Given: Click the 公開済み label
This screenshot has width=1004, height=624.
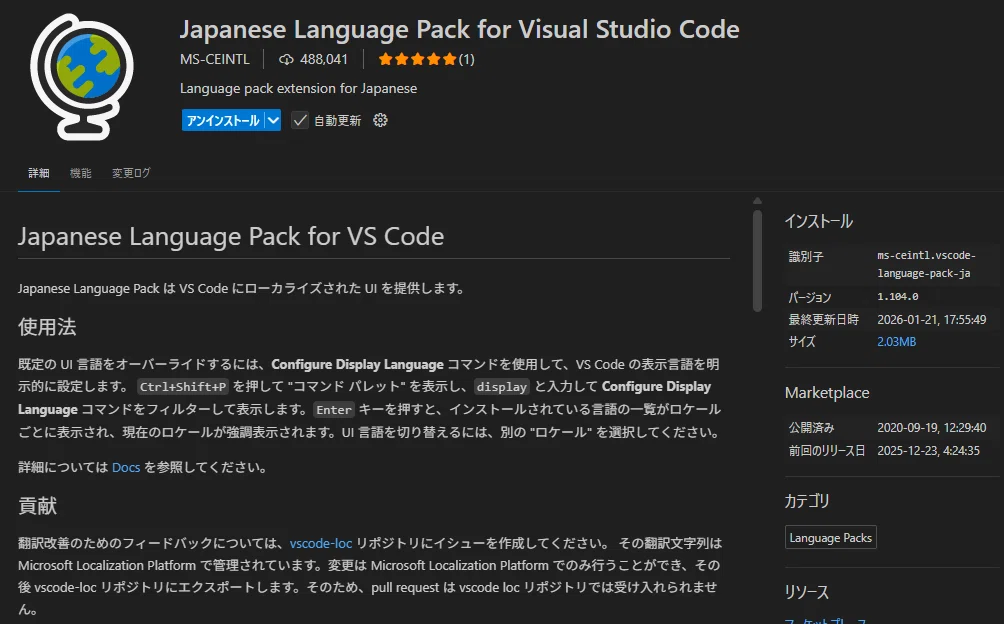Looking at the screenshot, I should point(811,428).
